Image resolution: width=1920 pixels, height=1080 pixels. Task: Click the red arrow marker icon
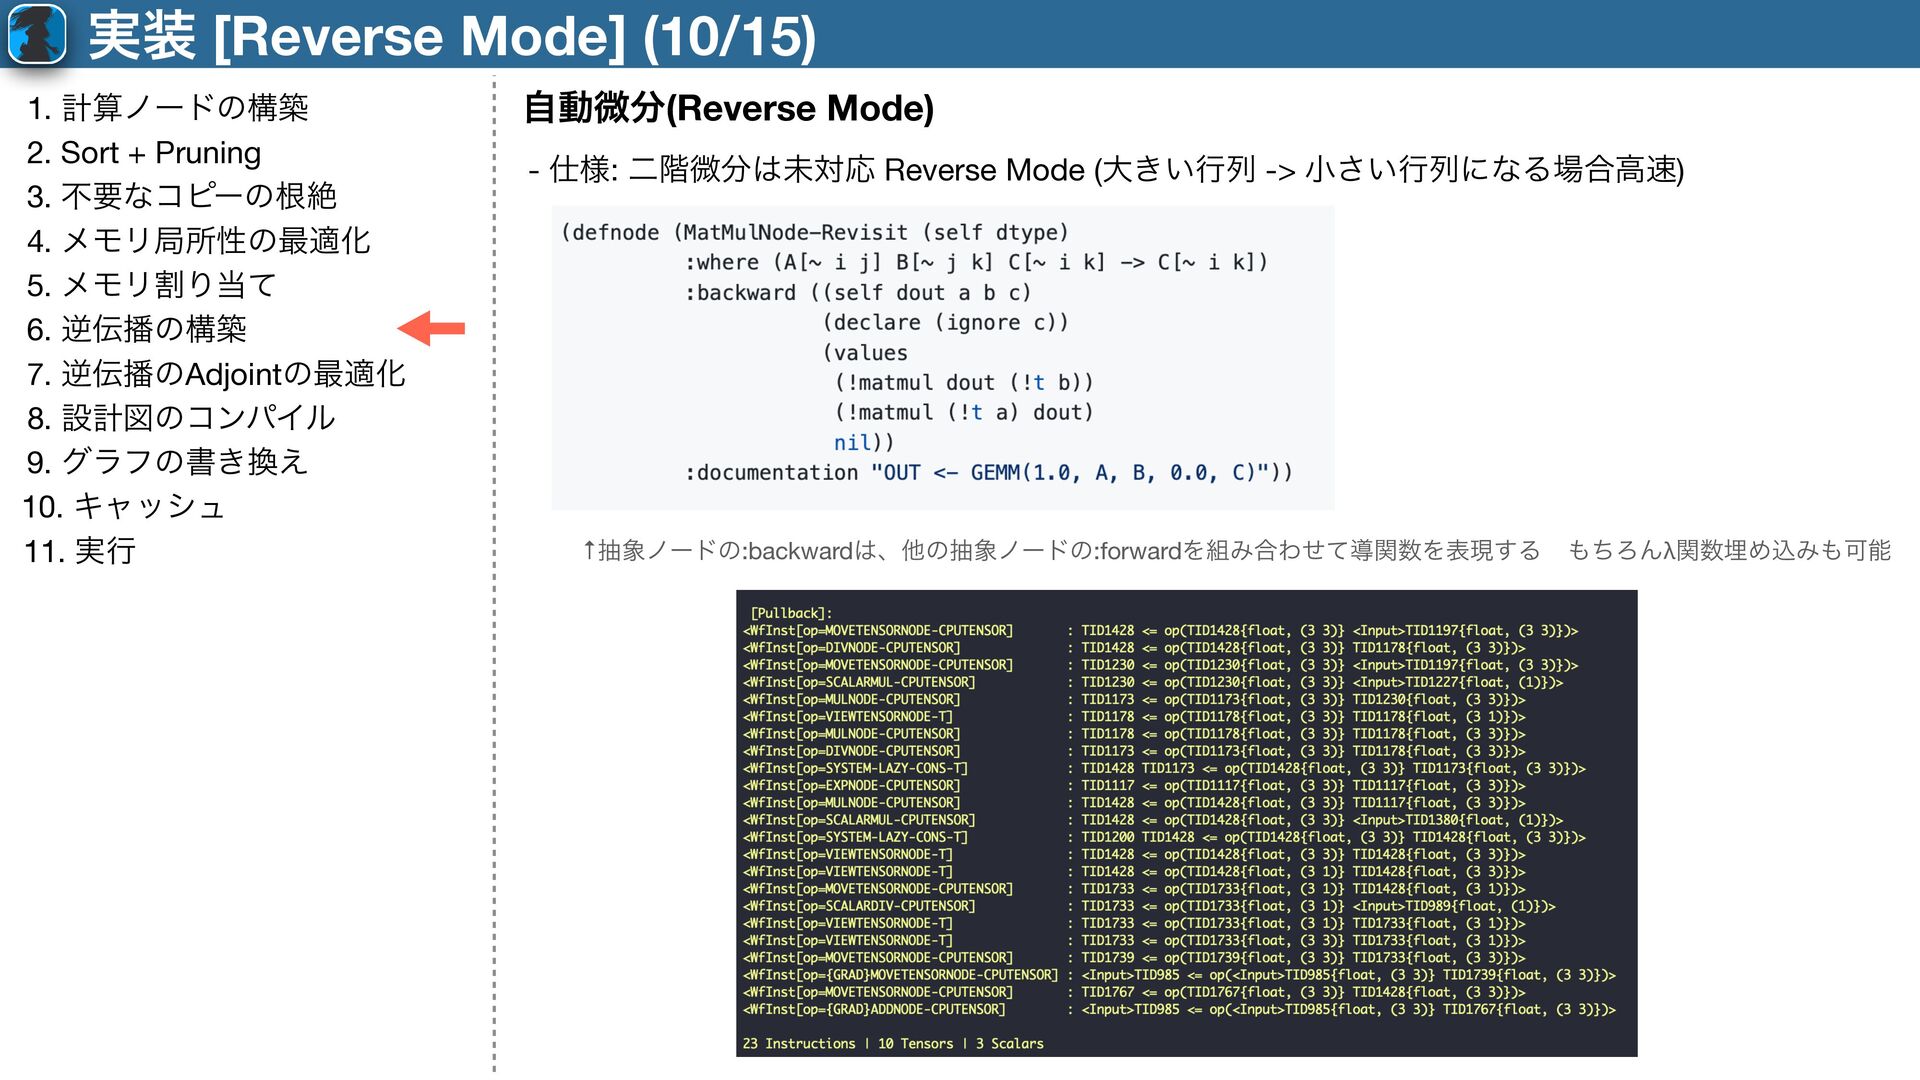pyautogui.click(x=431, y=328)
